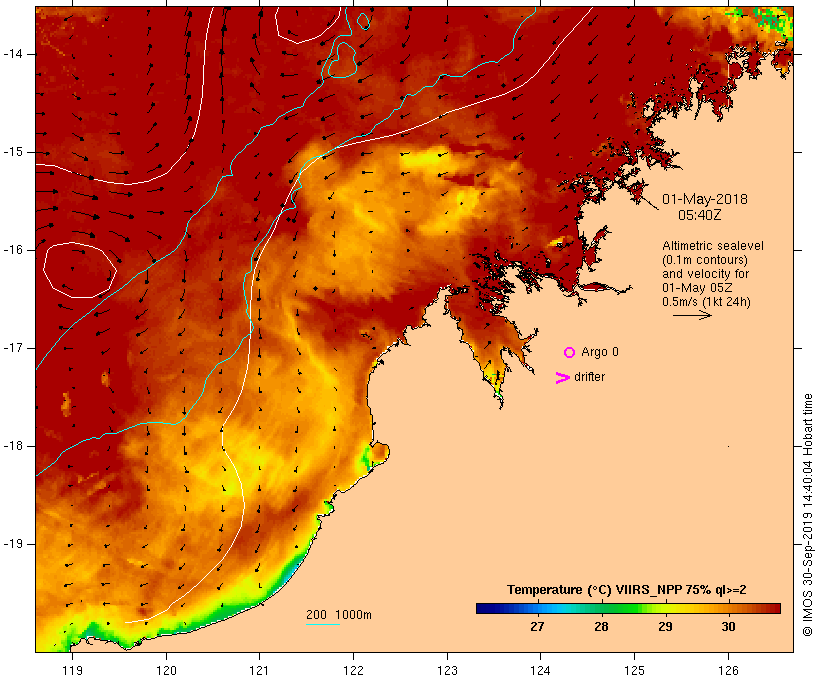Click longitude label 125
Screen dimensions: 820x680
(635, 670)
